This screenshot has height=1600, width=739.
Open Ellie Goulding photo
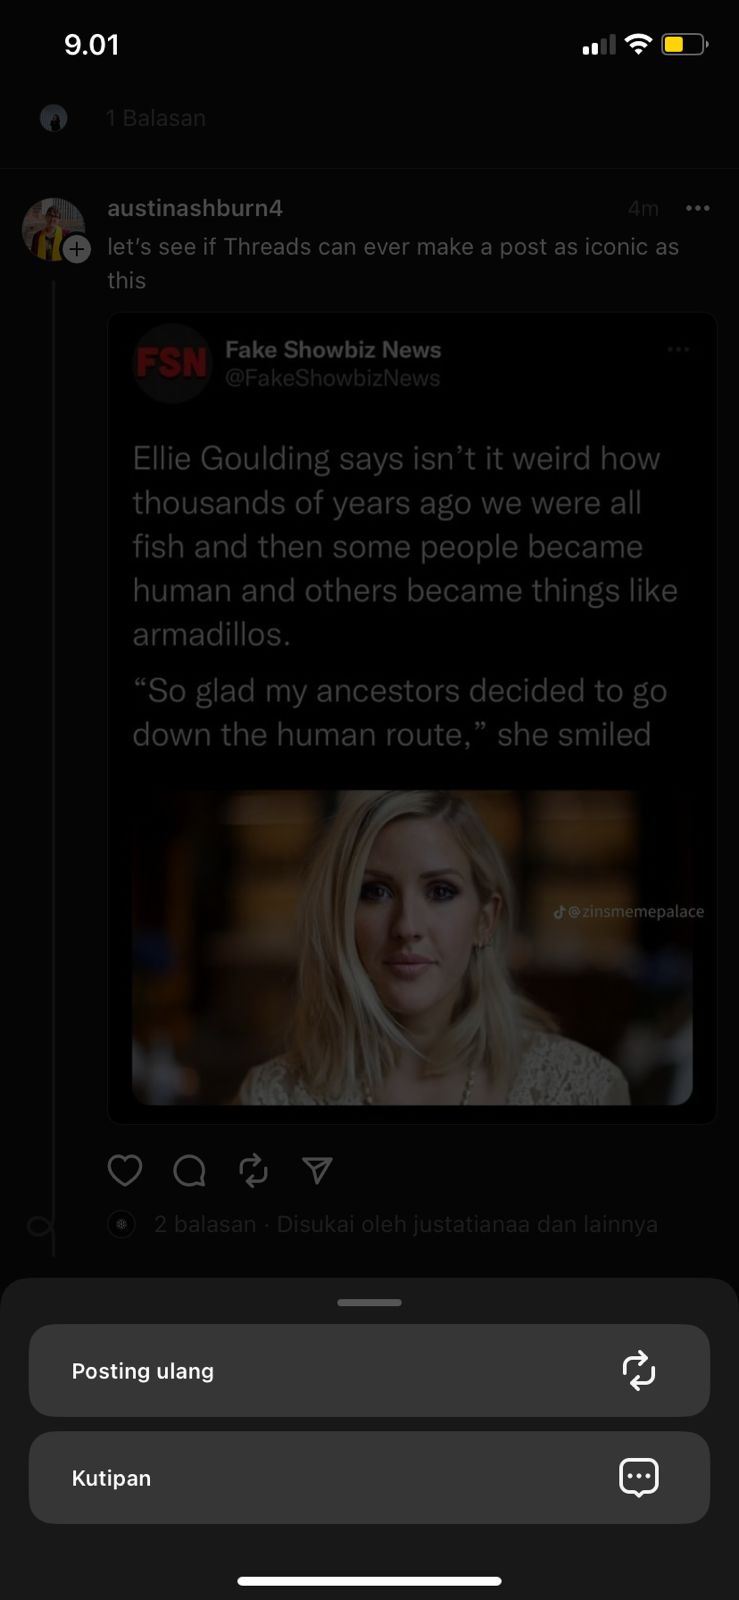[412, 947]
